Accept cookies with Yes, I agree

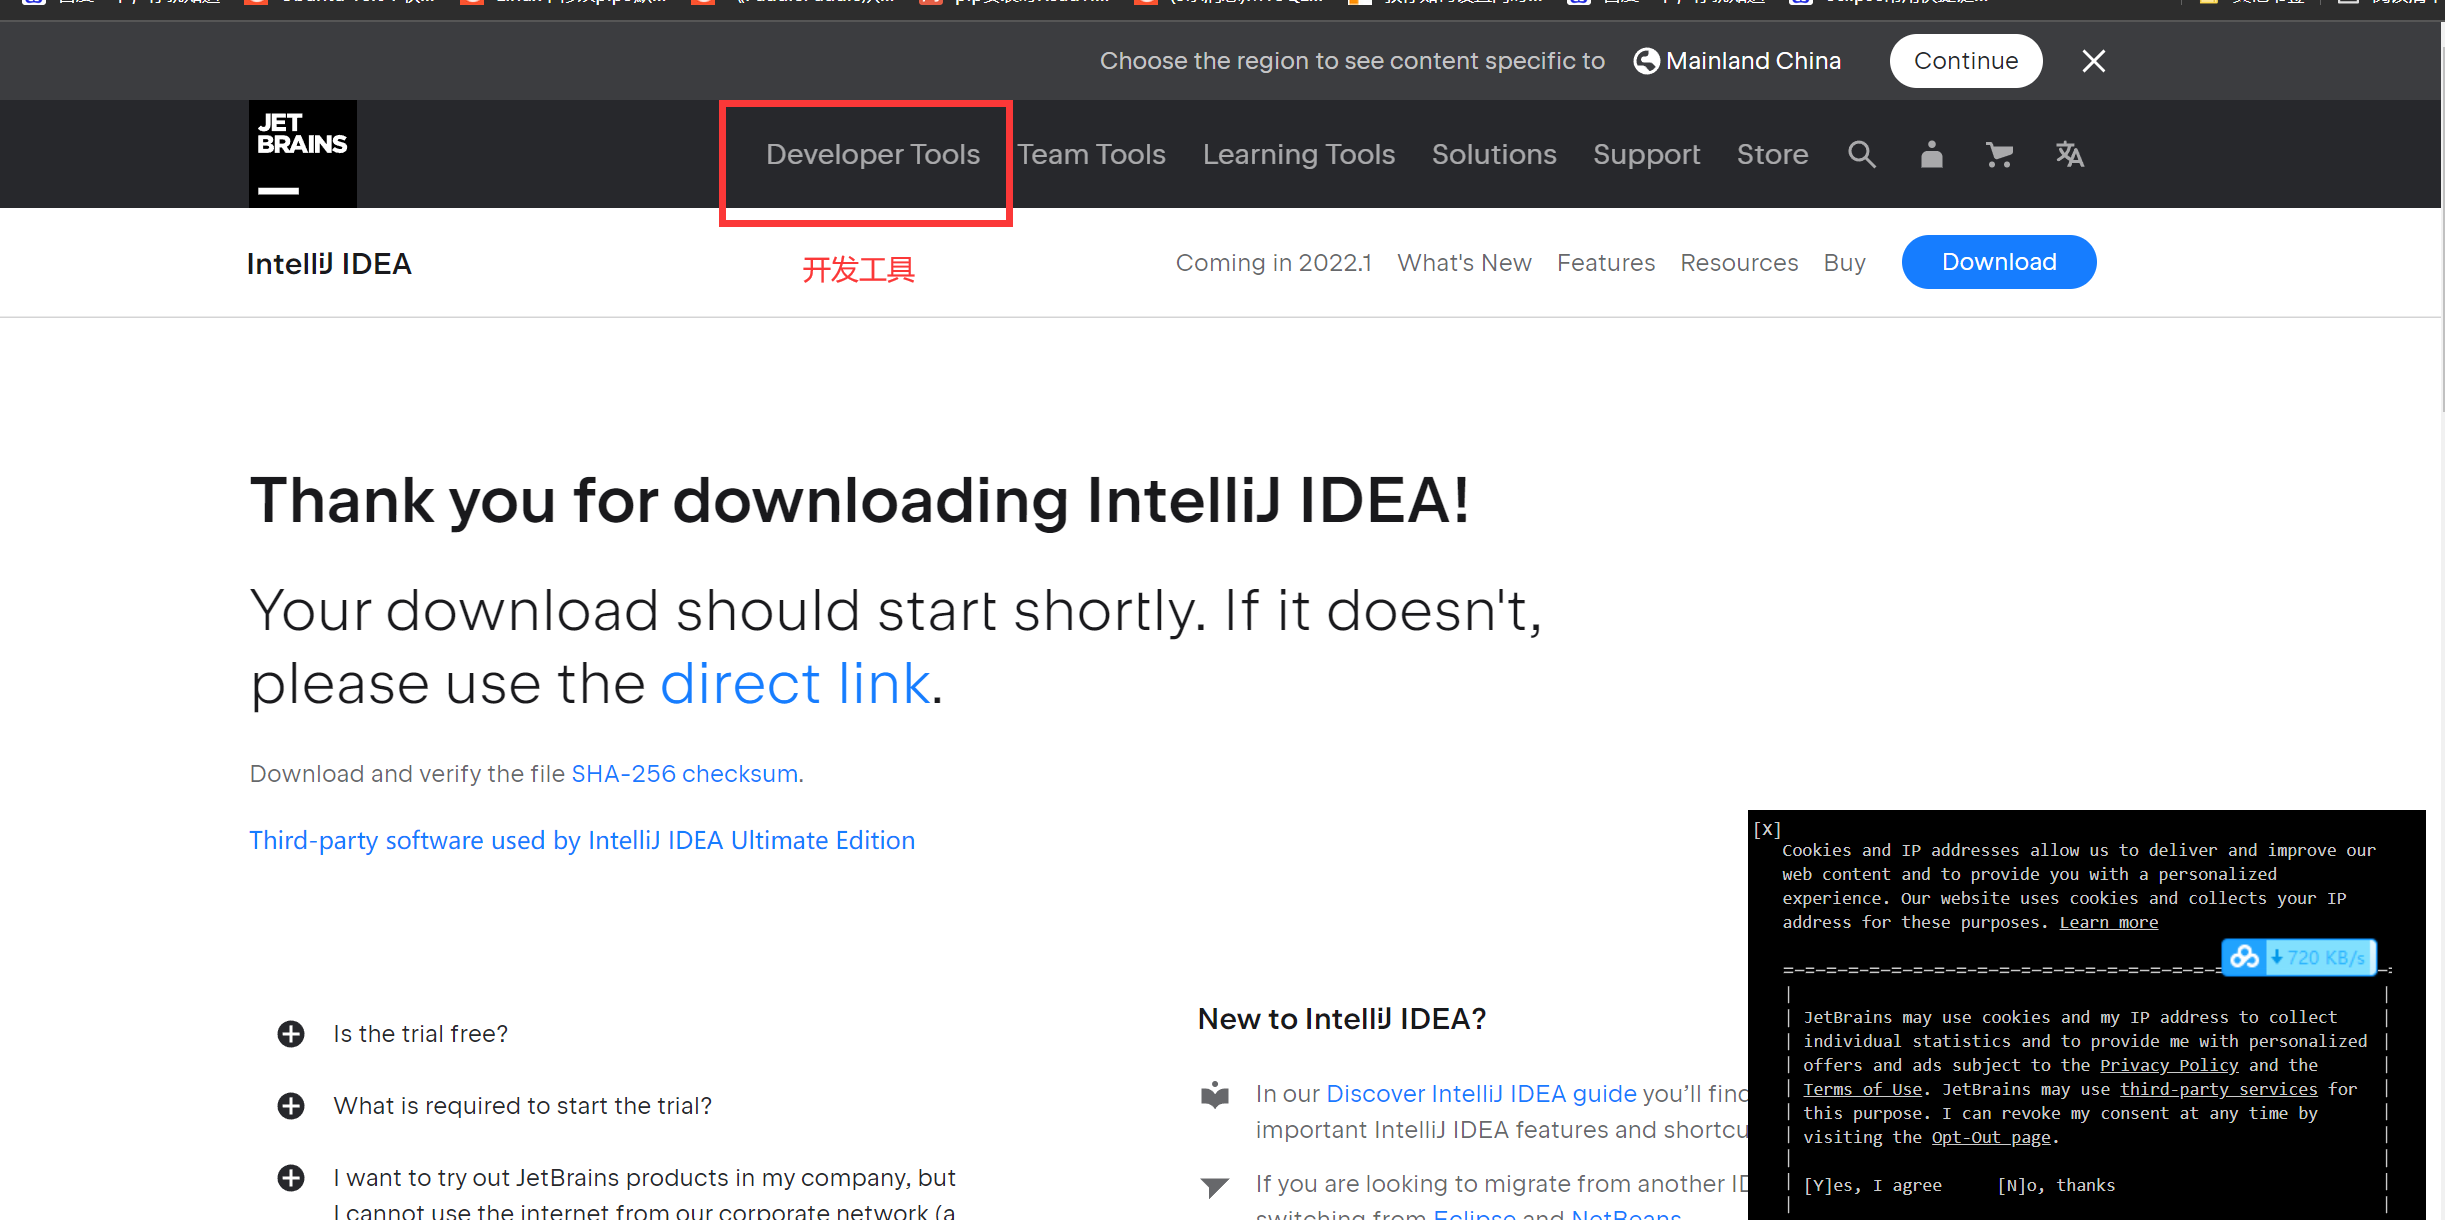[x=1874, y=1185]
